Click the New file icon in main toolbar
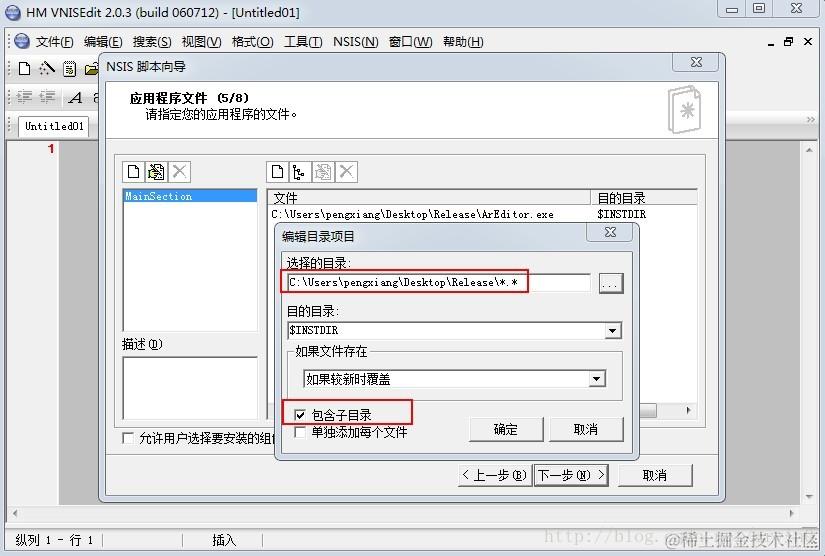 (x=24, y=68)
